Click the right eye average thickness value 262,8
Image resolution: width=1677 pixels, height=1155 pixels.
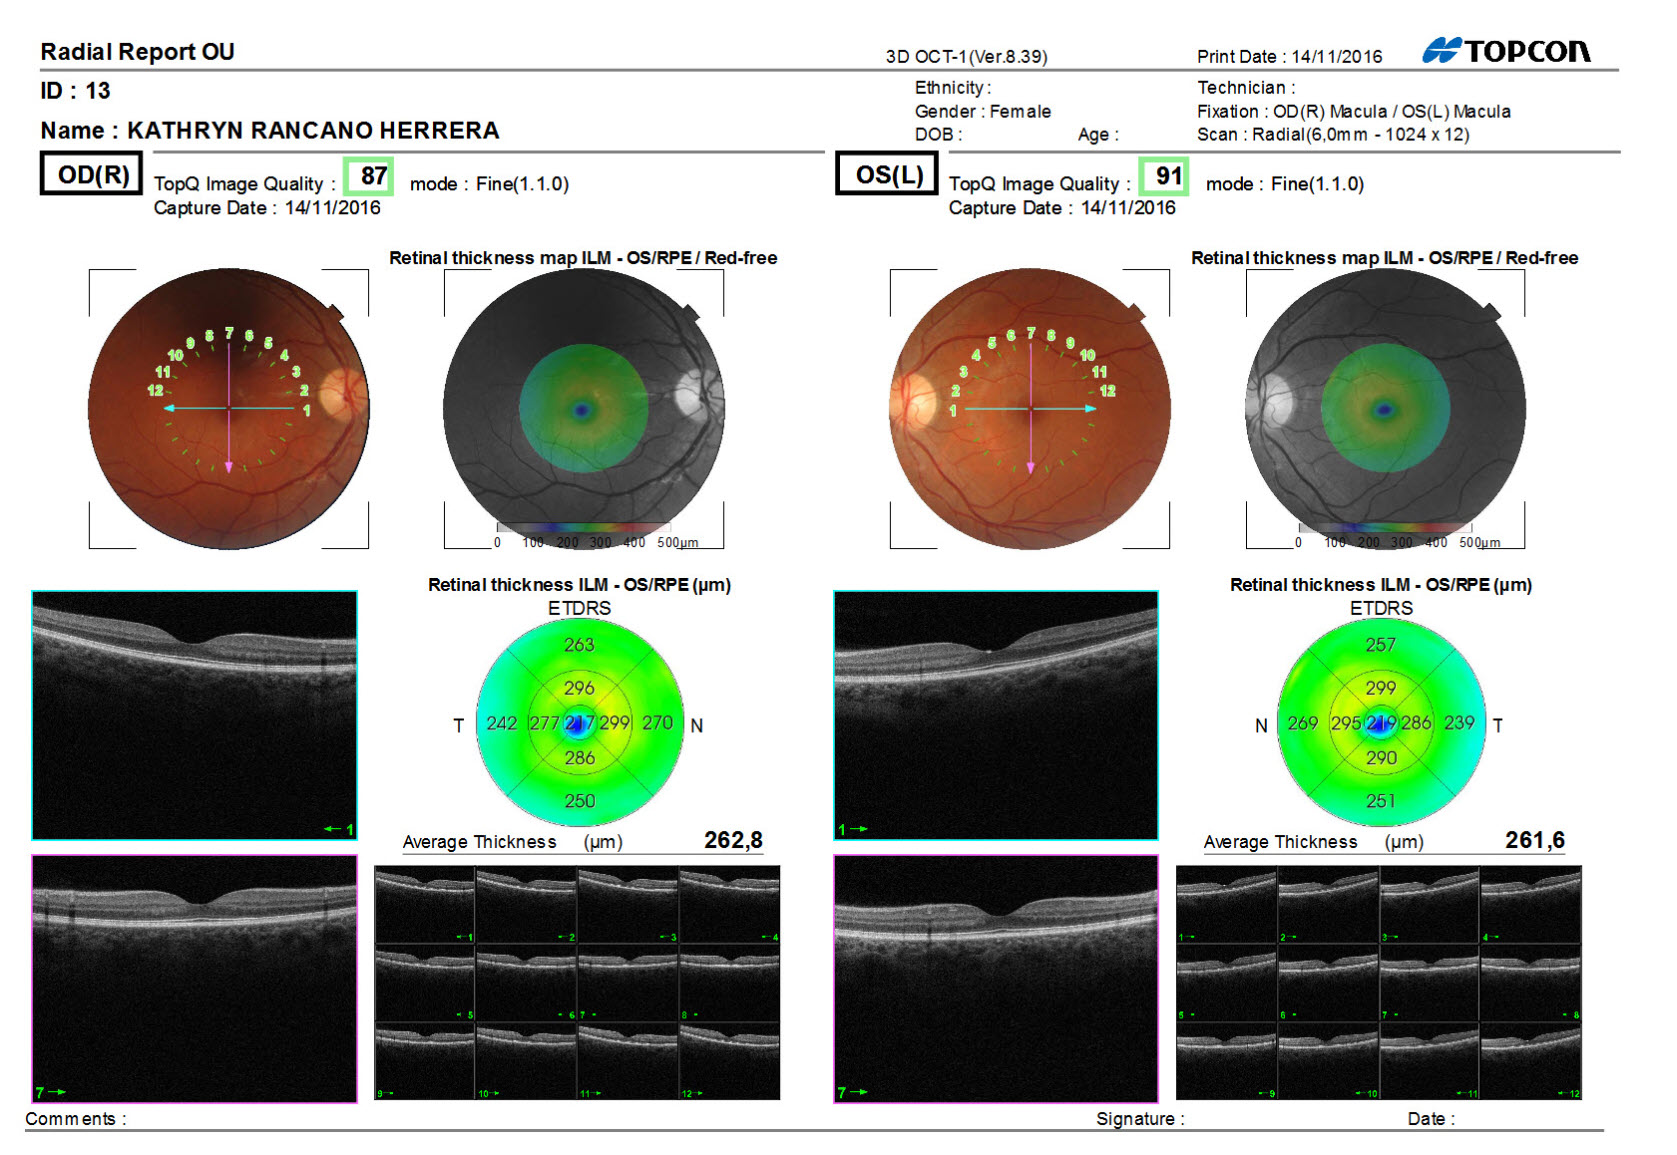733,840
